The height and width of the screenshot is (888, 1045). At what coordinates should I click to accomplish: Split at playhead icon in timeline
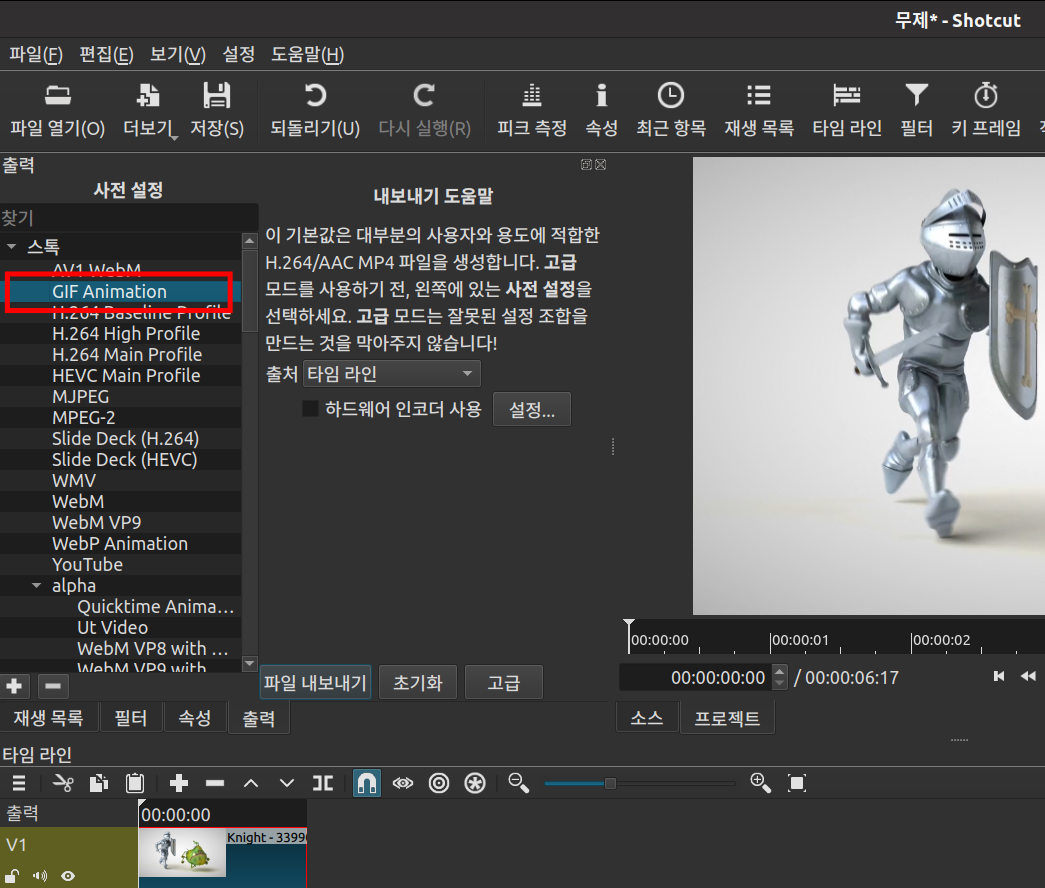[323, 783]
